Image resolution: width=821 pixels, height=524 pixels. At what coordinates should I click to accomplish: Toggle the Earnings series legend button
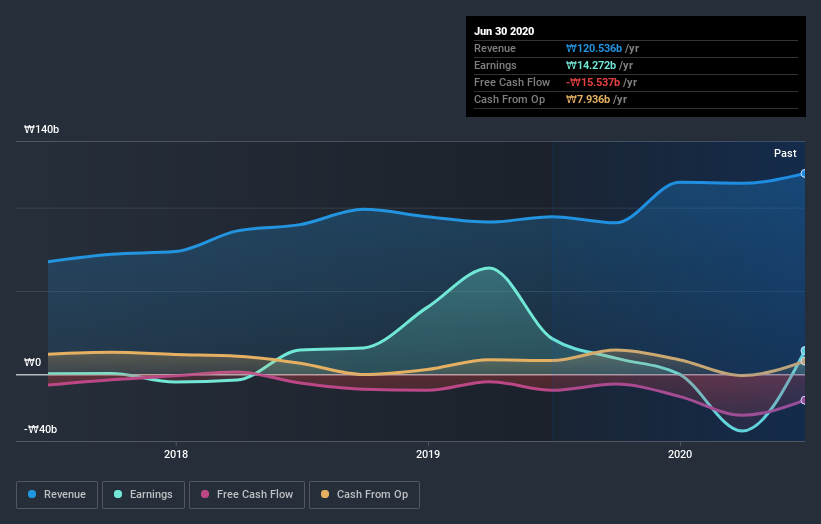143,495
